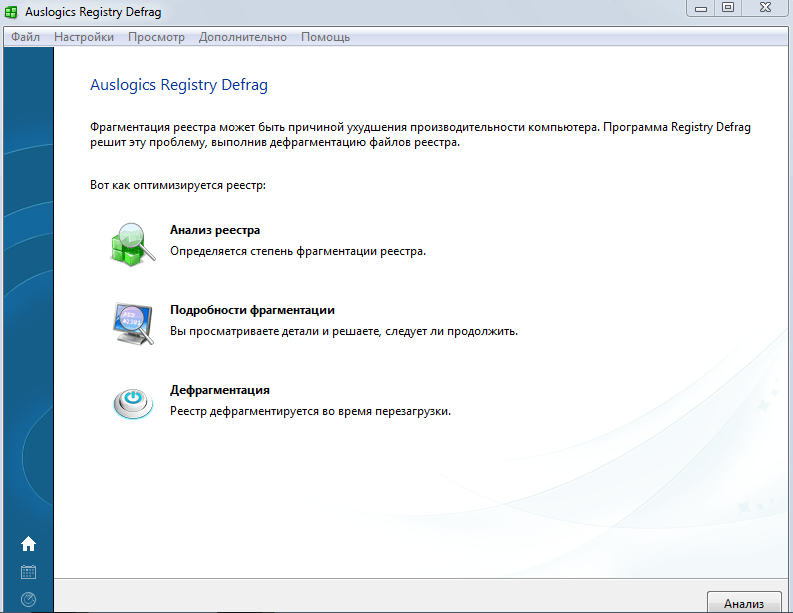The image size is (793, 613).
Task: Click text 'Вот как оптимизируется реестр:'
Action: point(178,185)
